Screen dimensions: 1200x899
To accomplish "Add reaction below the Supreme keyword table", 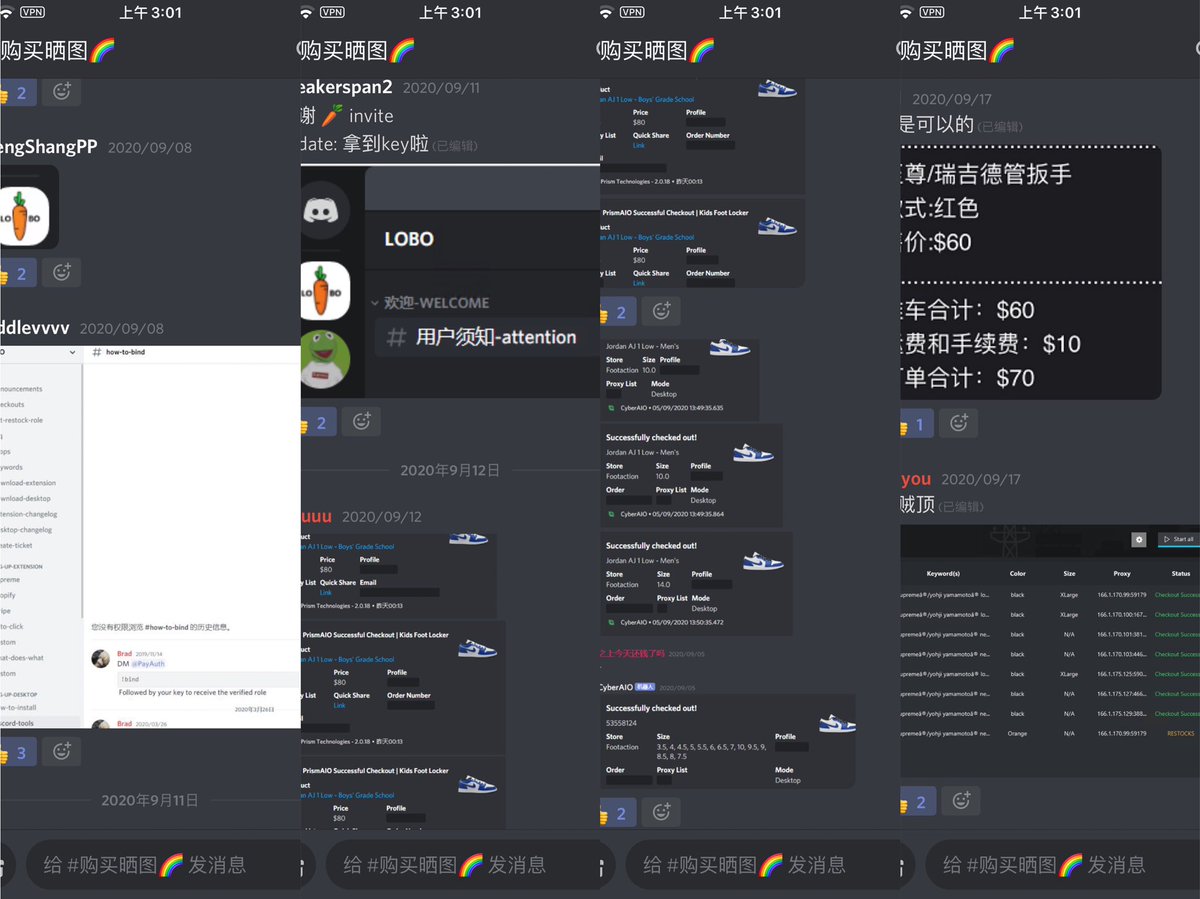I will 961,801.
